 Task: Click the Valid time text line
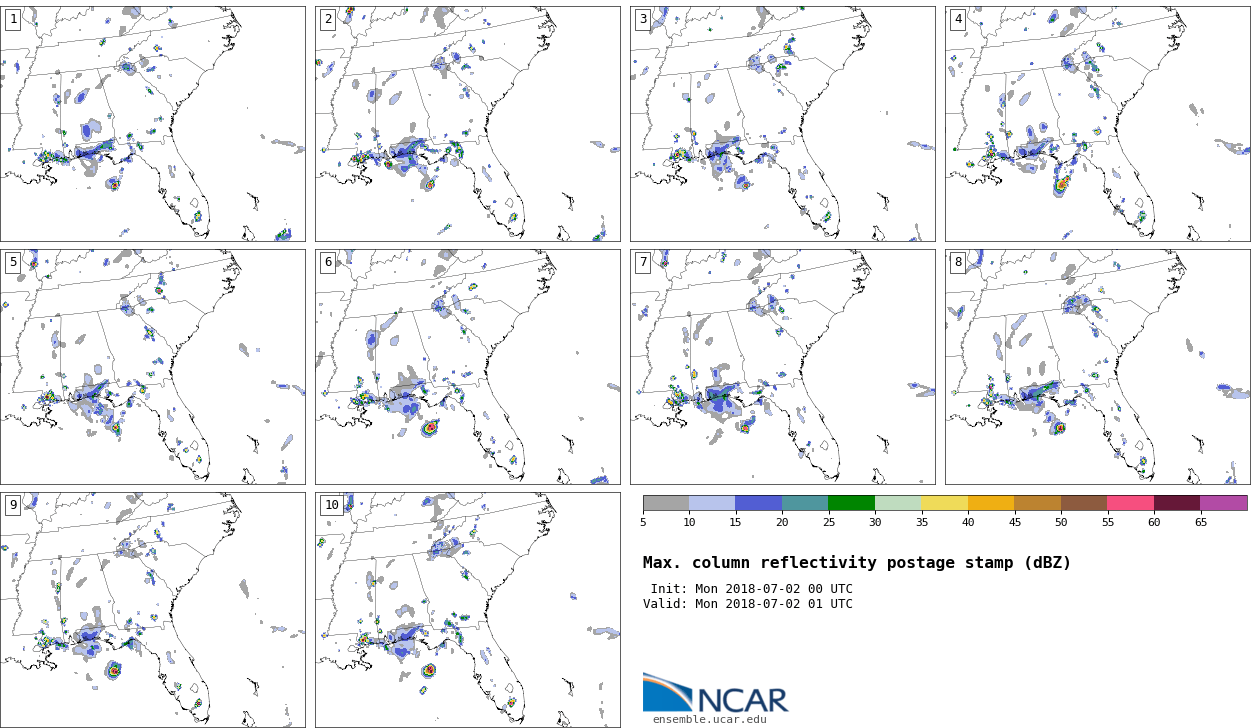[748, 604]
